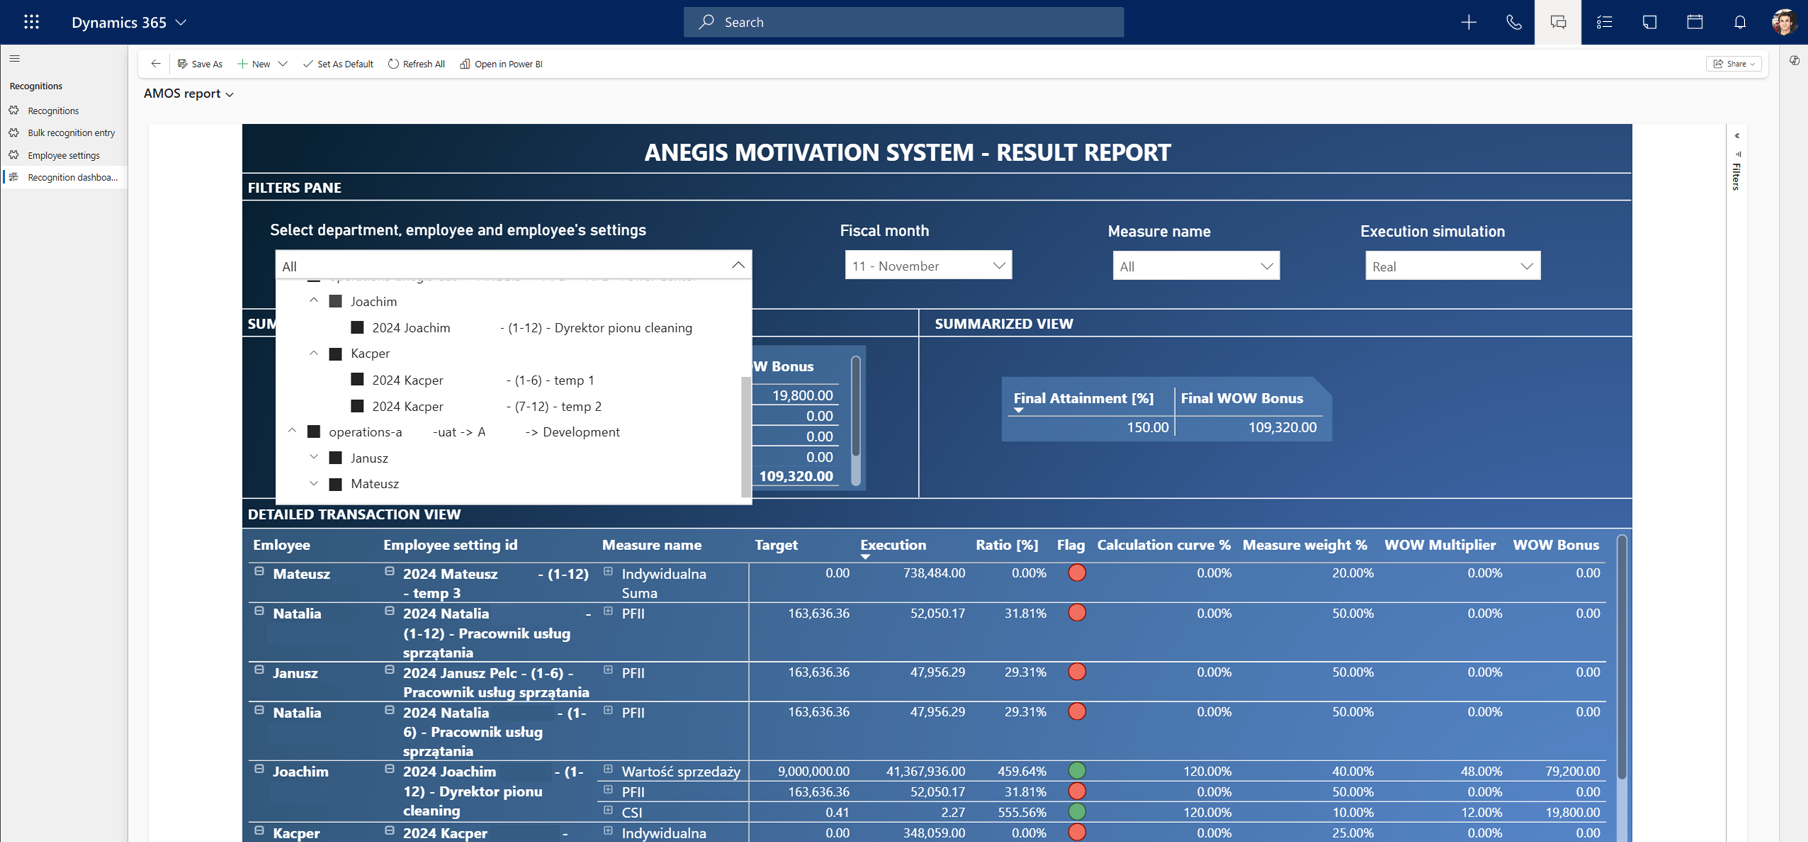
Task: Open the Execution simulation dropdown
Action: pyautogui.click(x=1452, y=266)
